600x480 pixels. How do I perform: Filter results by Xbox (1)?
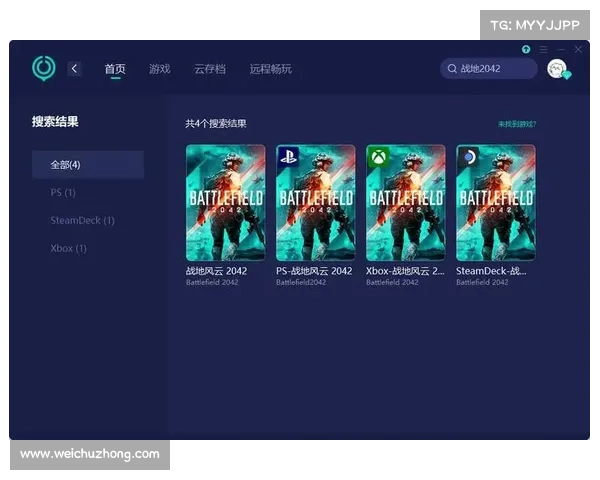(68, 248)
